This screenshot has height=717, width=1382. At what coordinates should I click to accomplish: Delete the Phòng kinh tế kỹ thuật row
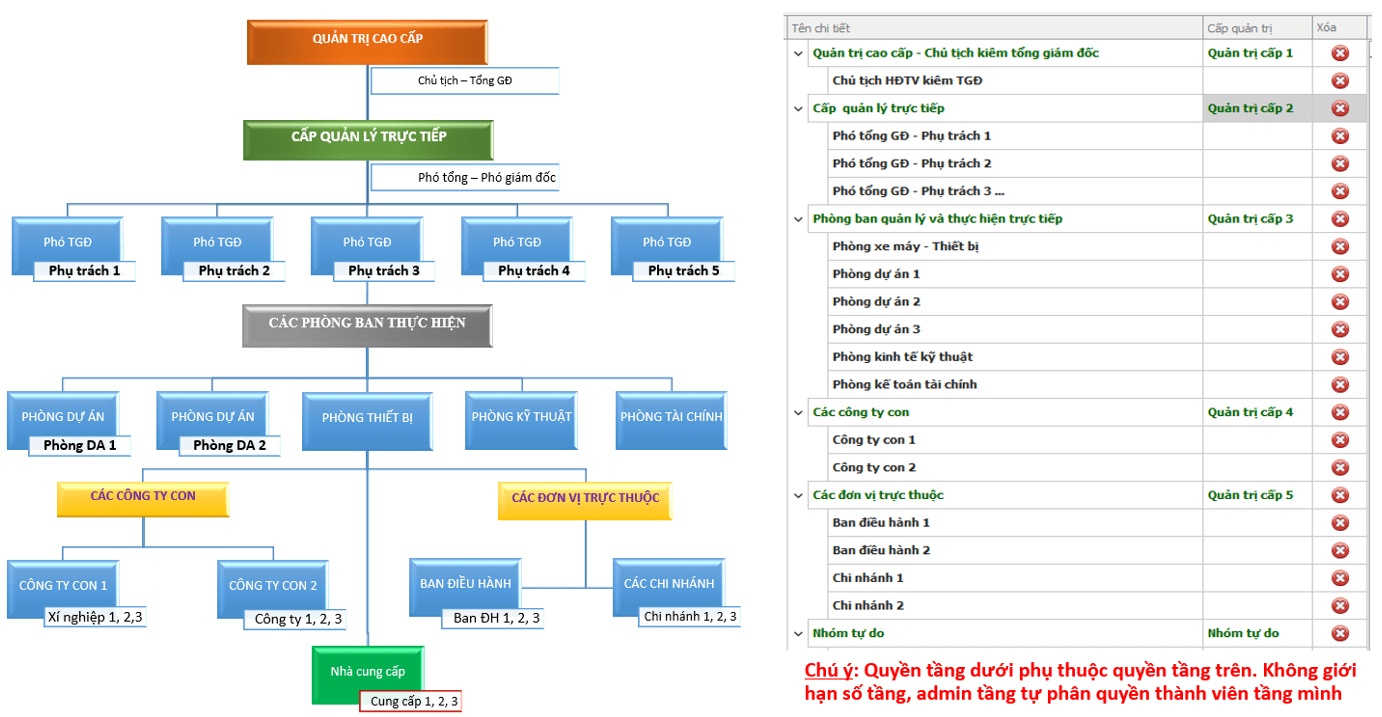pos(1340,357)
